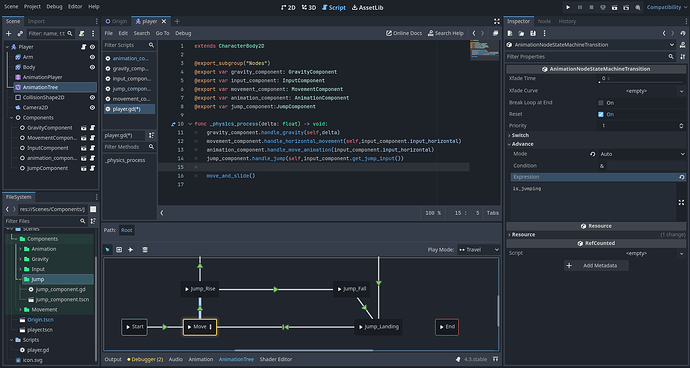Image resolution: width=690 pixels, height=368 pixels.
Task: Enable Break Loop at End checkbox
Action: (601, 103)
